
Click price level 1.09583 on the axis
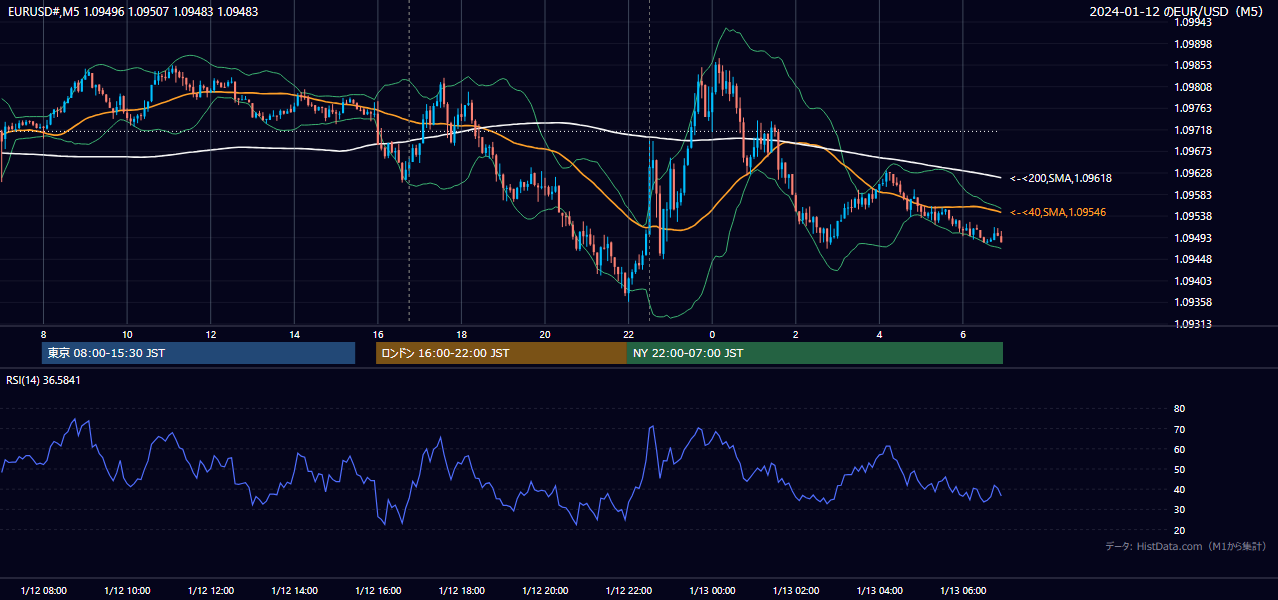click(1194, 195)
